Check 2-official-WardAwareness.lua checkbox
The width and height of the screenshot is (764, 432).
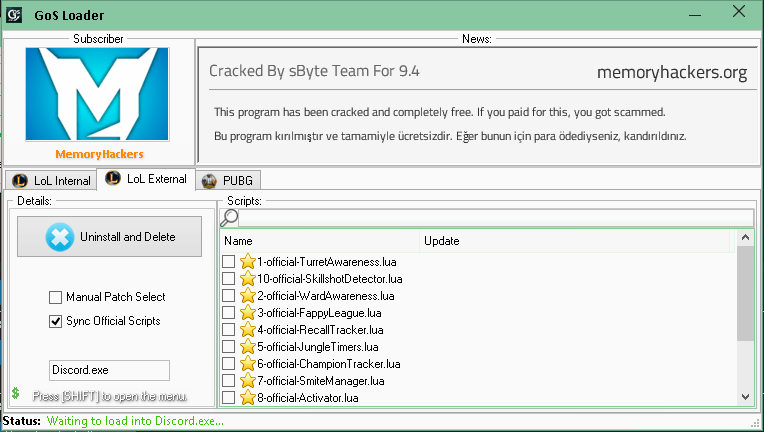pyautogui.click(x=229, y=296)
